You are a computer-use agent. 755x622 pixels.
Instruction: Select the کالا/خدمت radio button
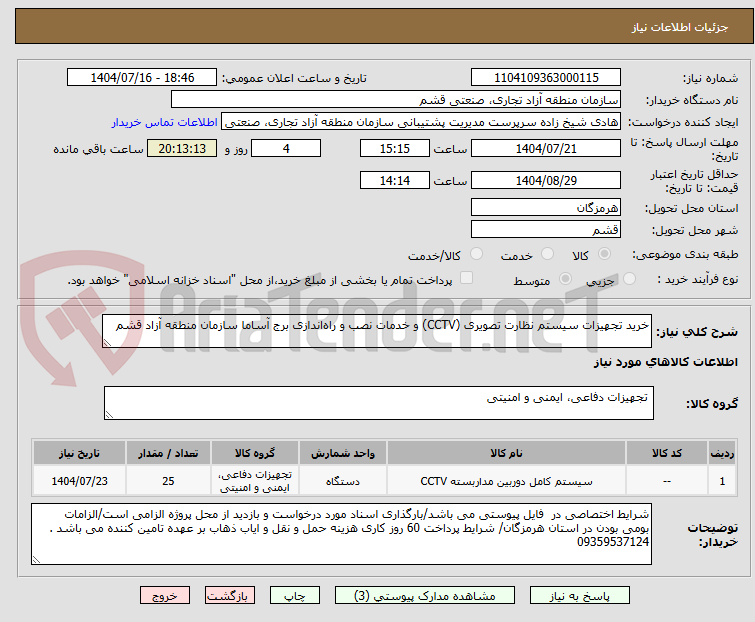(x=476, y=254)
